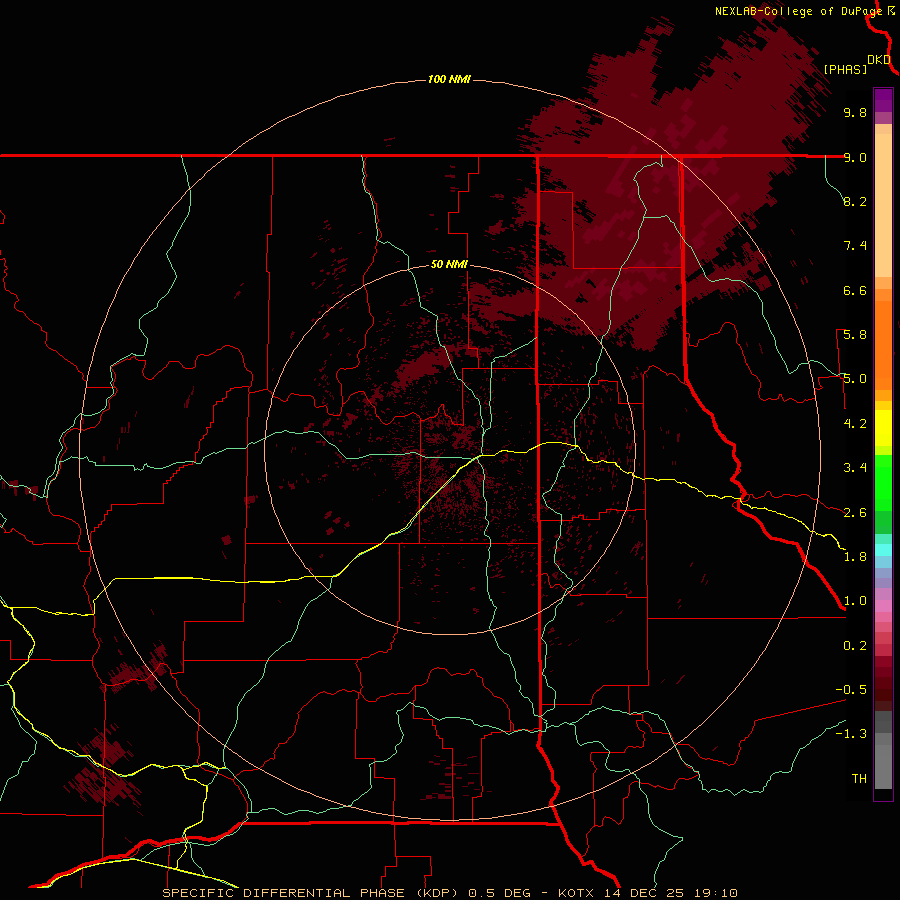Click the 100 NMI range ring label

pos(449,79)
